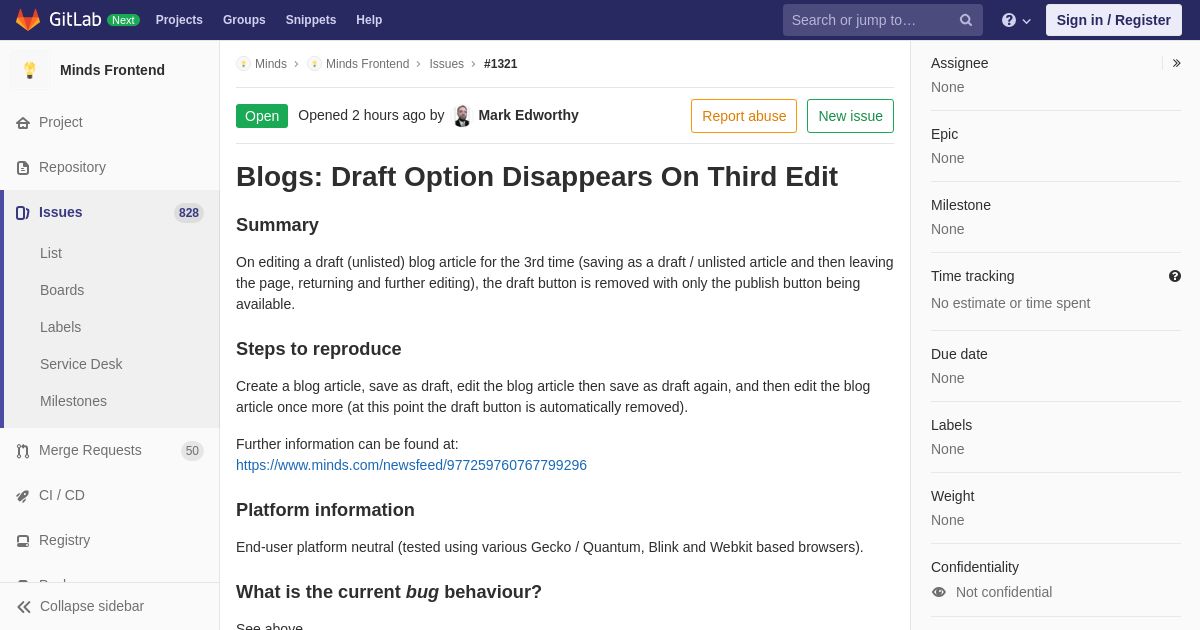Collapse the right sidebar with chevron toggle
Image resolution: width=1200 pixels, height=630 pixels.
click(1176, 63)
